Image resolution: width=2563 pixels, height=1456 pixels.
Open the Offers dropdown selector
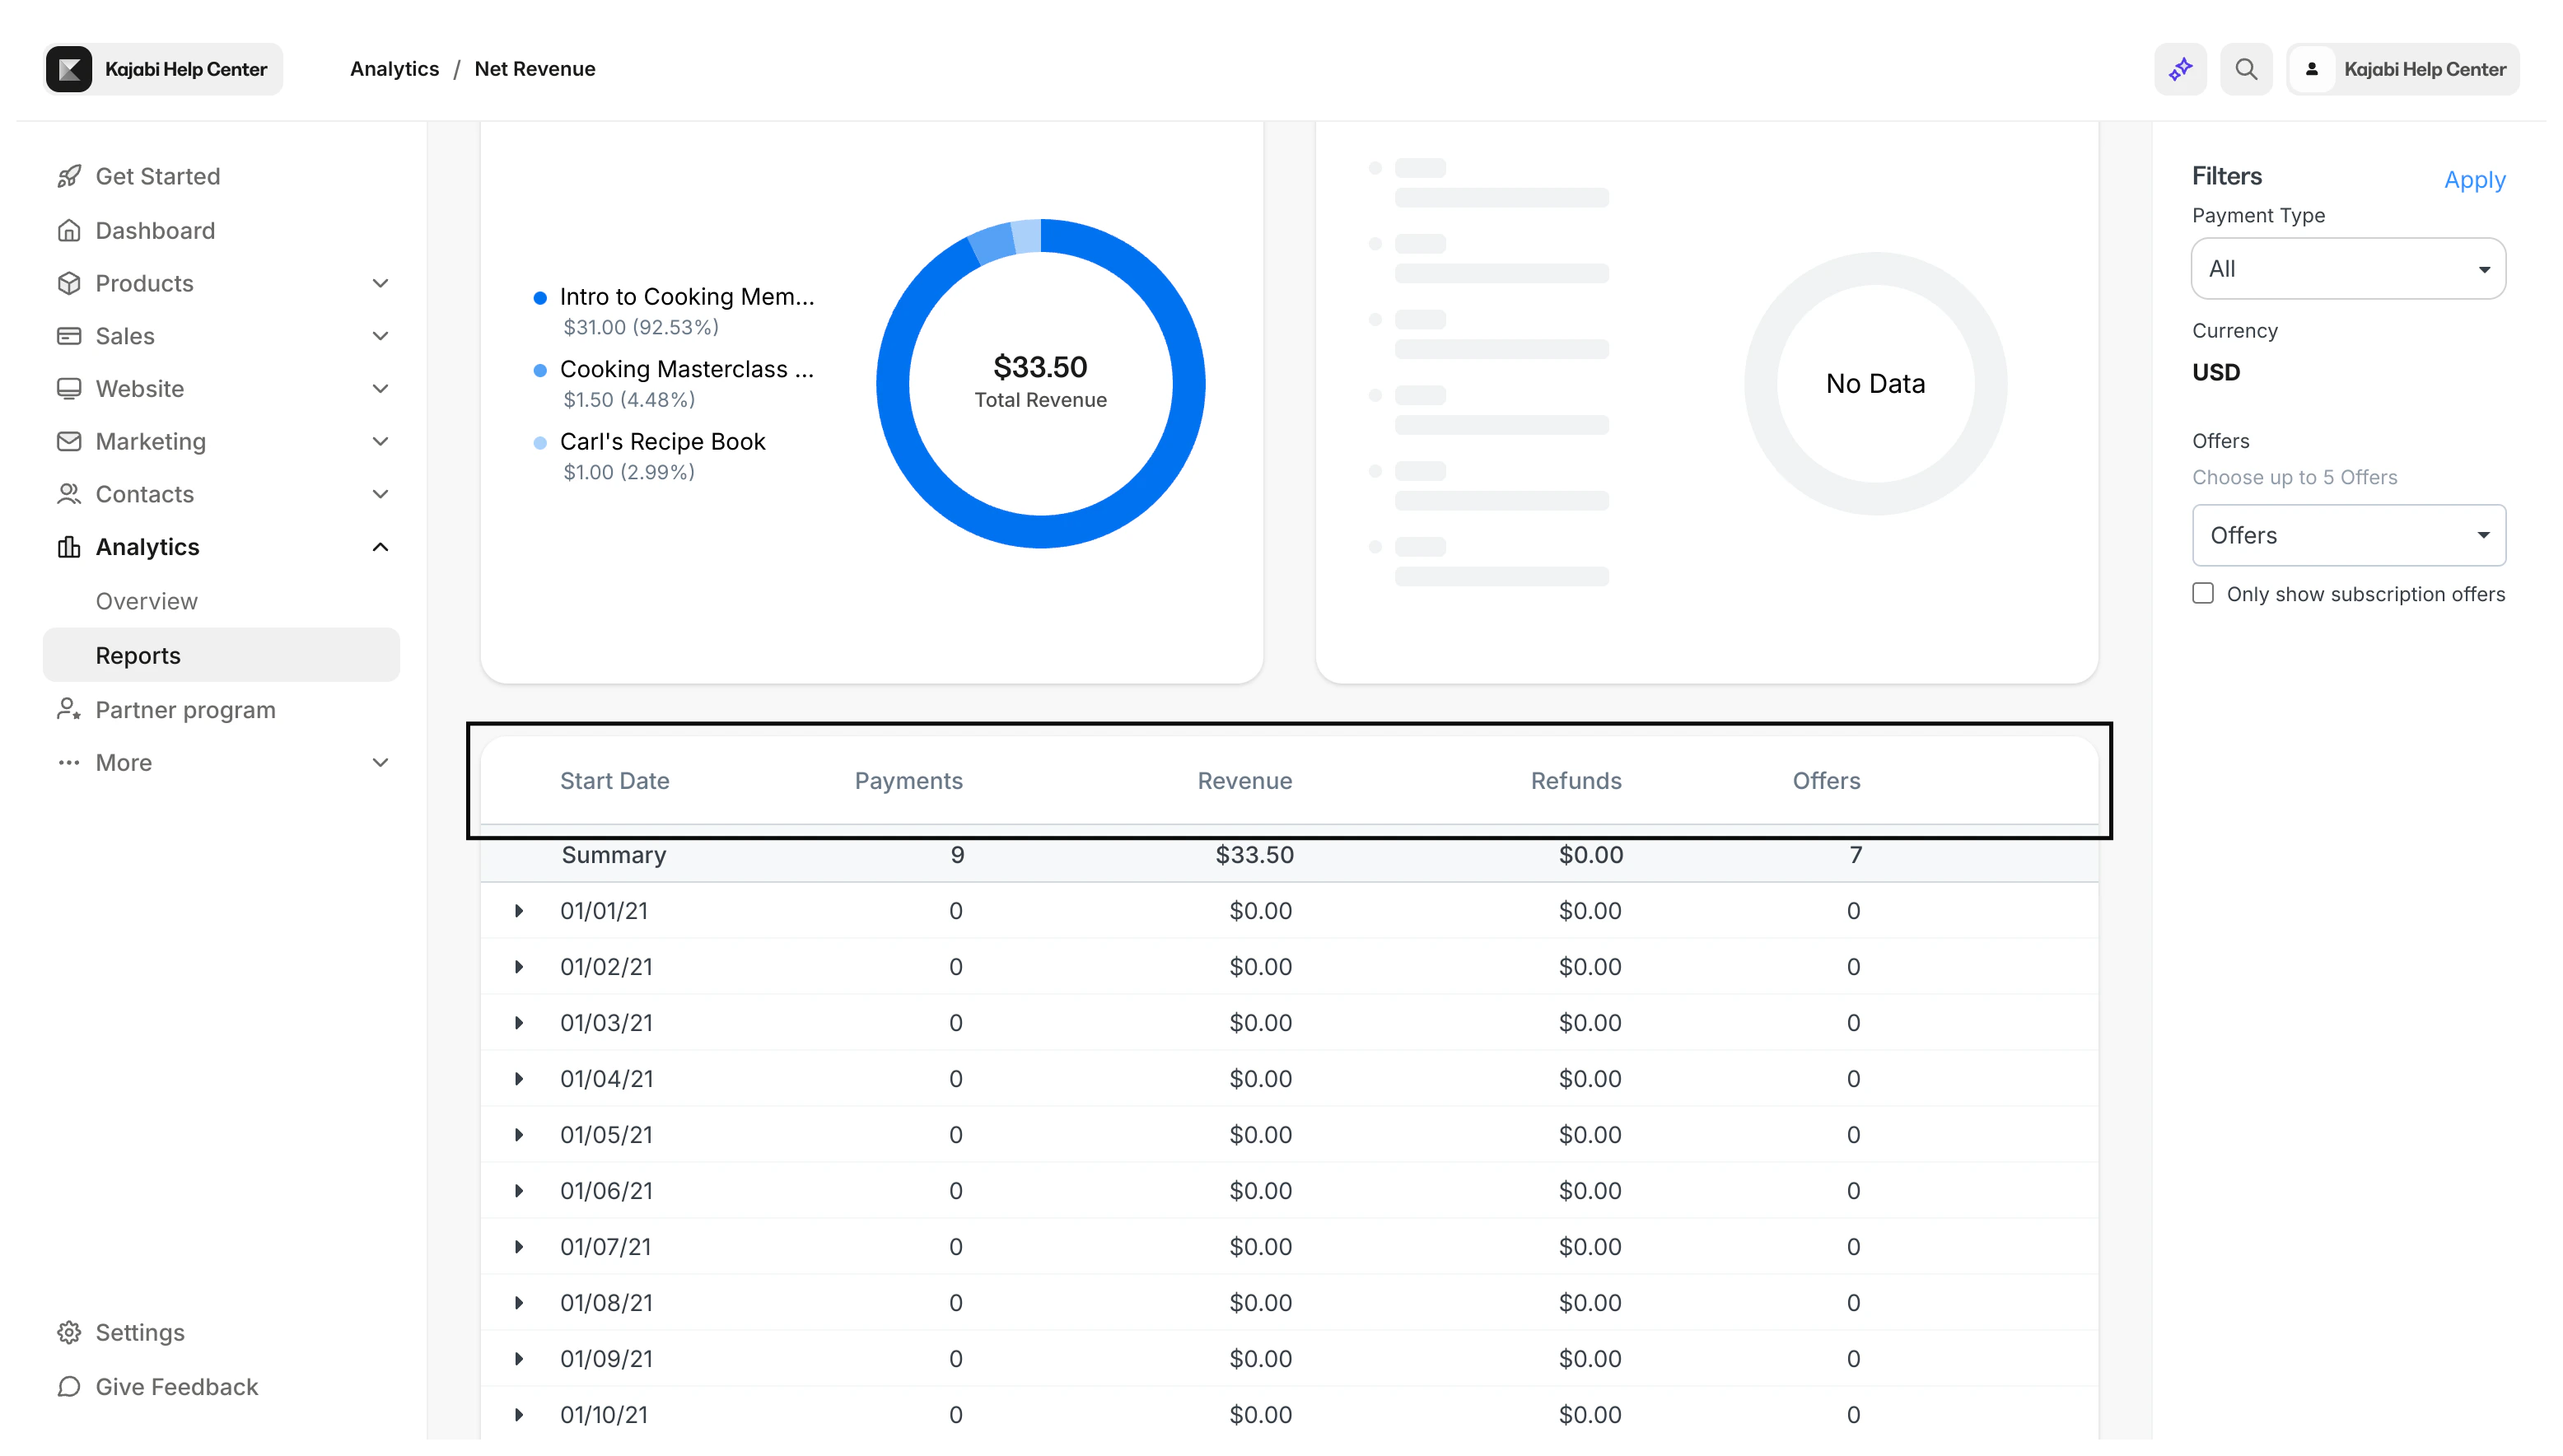pos(2347,535)
